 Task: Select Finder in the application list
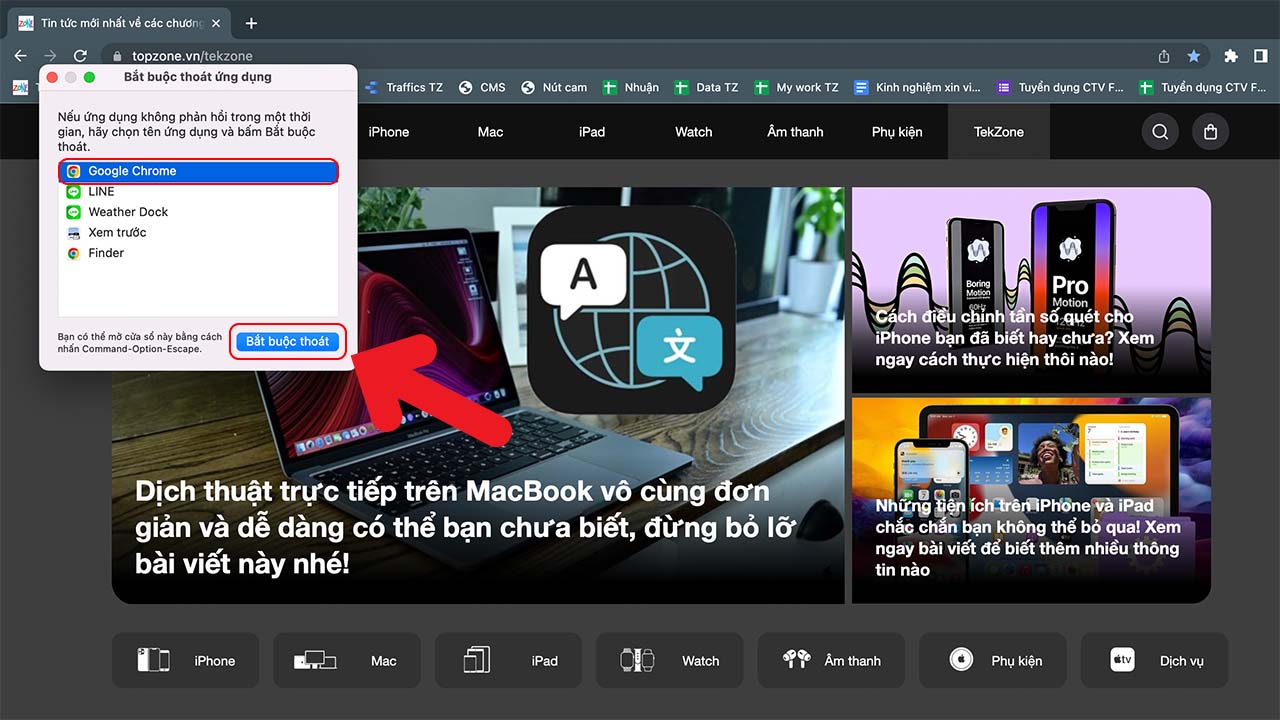[198, 253]
